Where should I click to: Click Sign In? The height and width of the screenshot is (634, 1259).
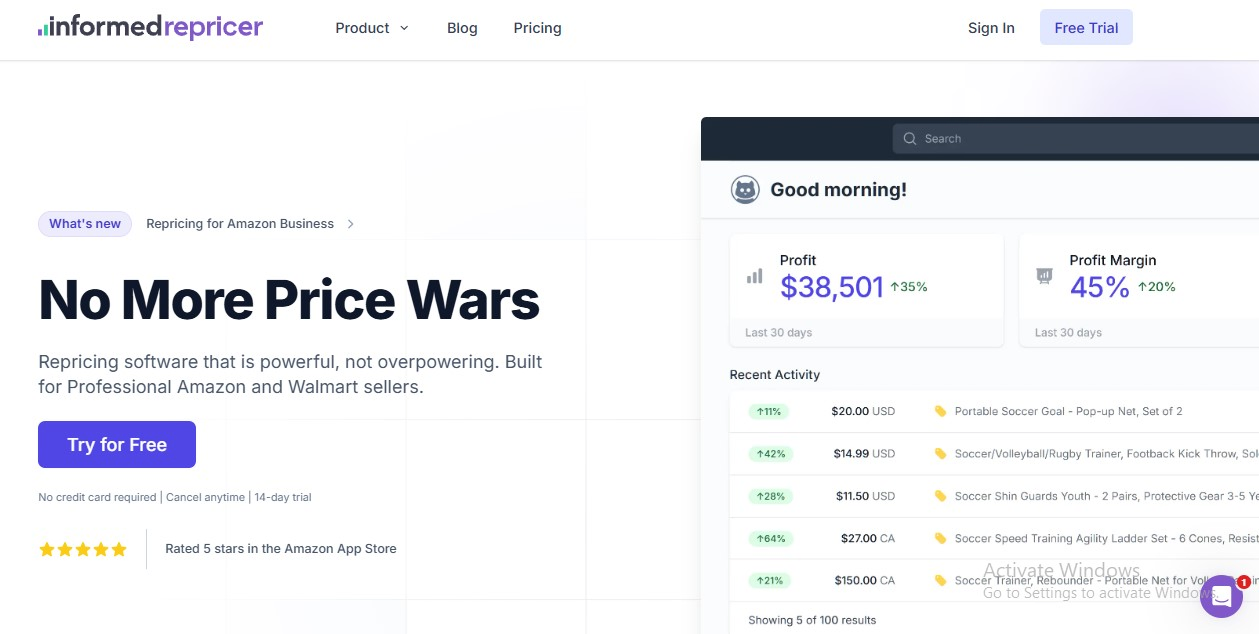click(991, 28)
